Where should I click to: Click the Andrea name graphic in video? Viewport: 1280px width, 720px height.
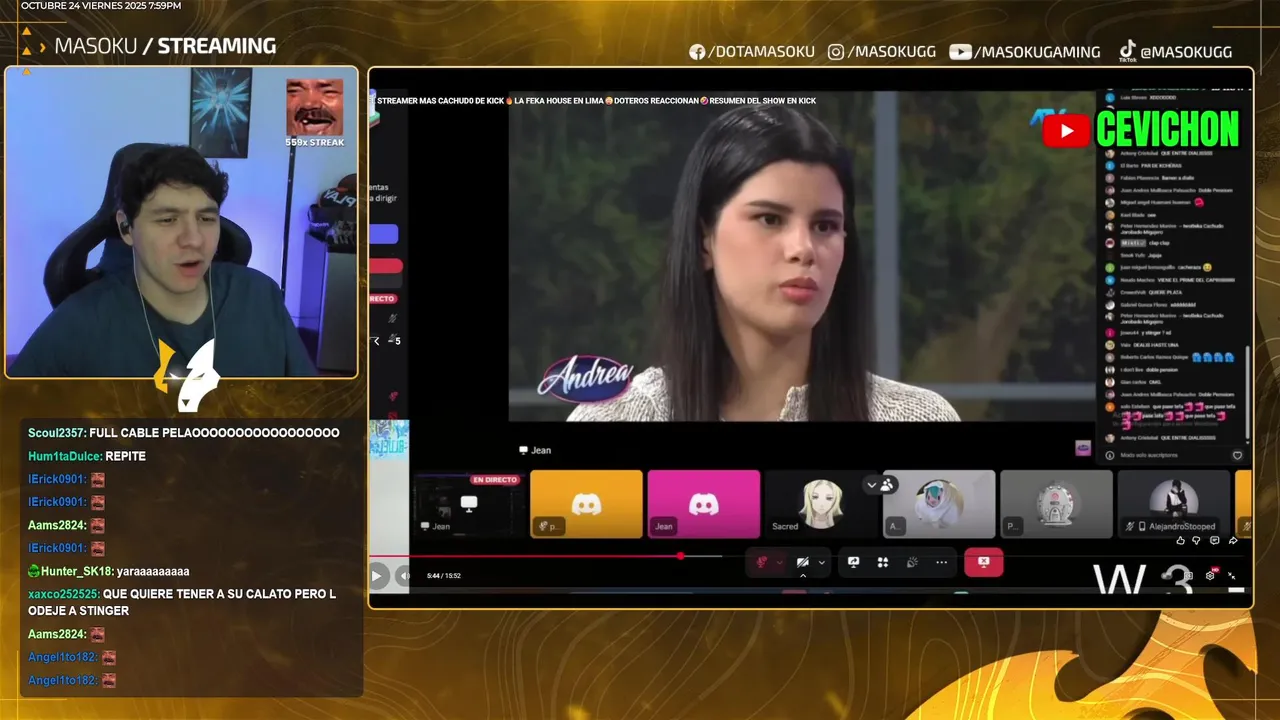click(586, 377)
